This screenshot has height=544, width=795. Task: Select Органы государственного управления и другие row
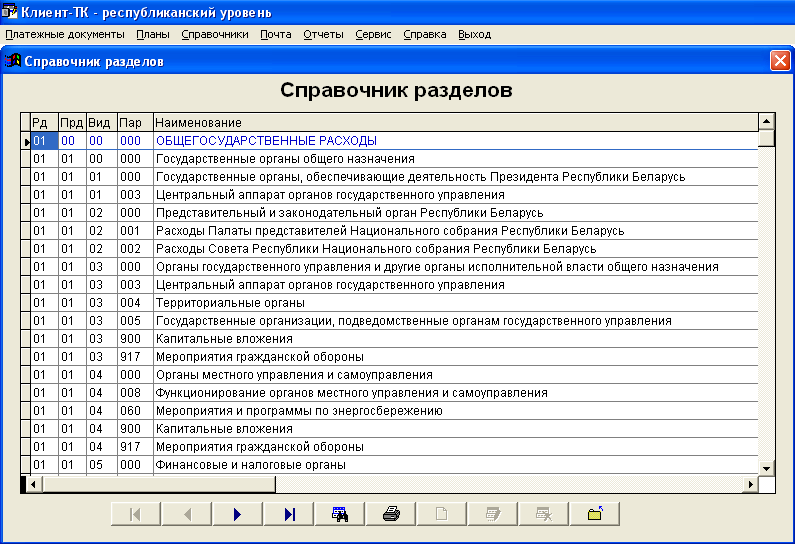(394, 267)
